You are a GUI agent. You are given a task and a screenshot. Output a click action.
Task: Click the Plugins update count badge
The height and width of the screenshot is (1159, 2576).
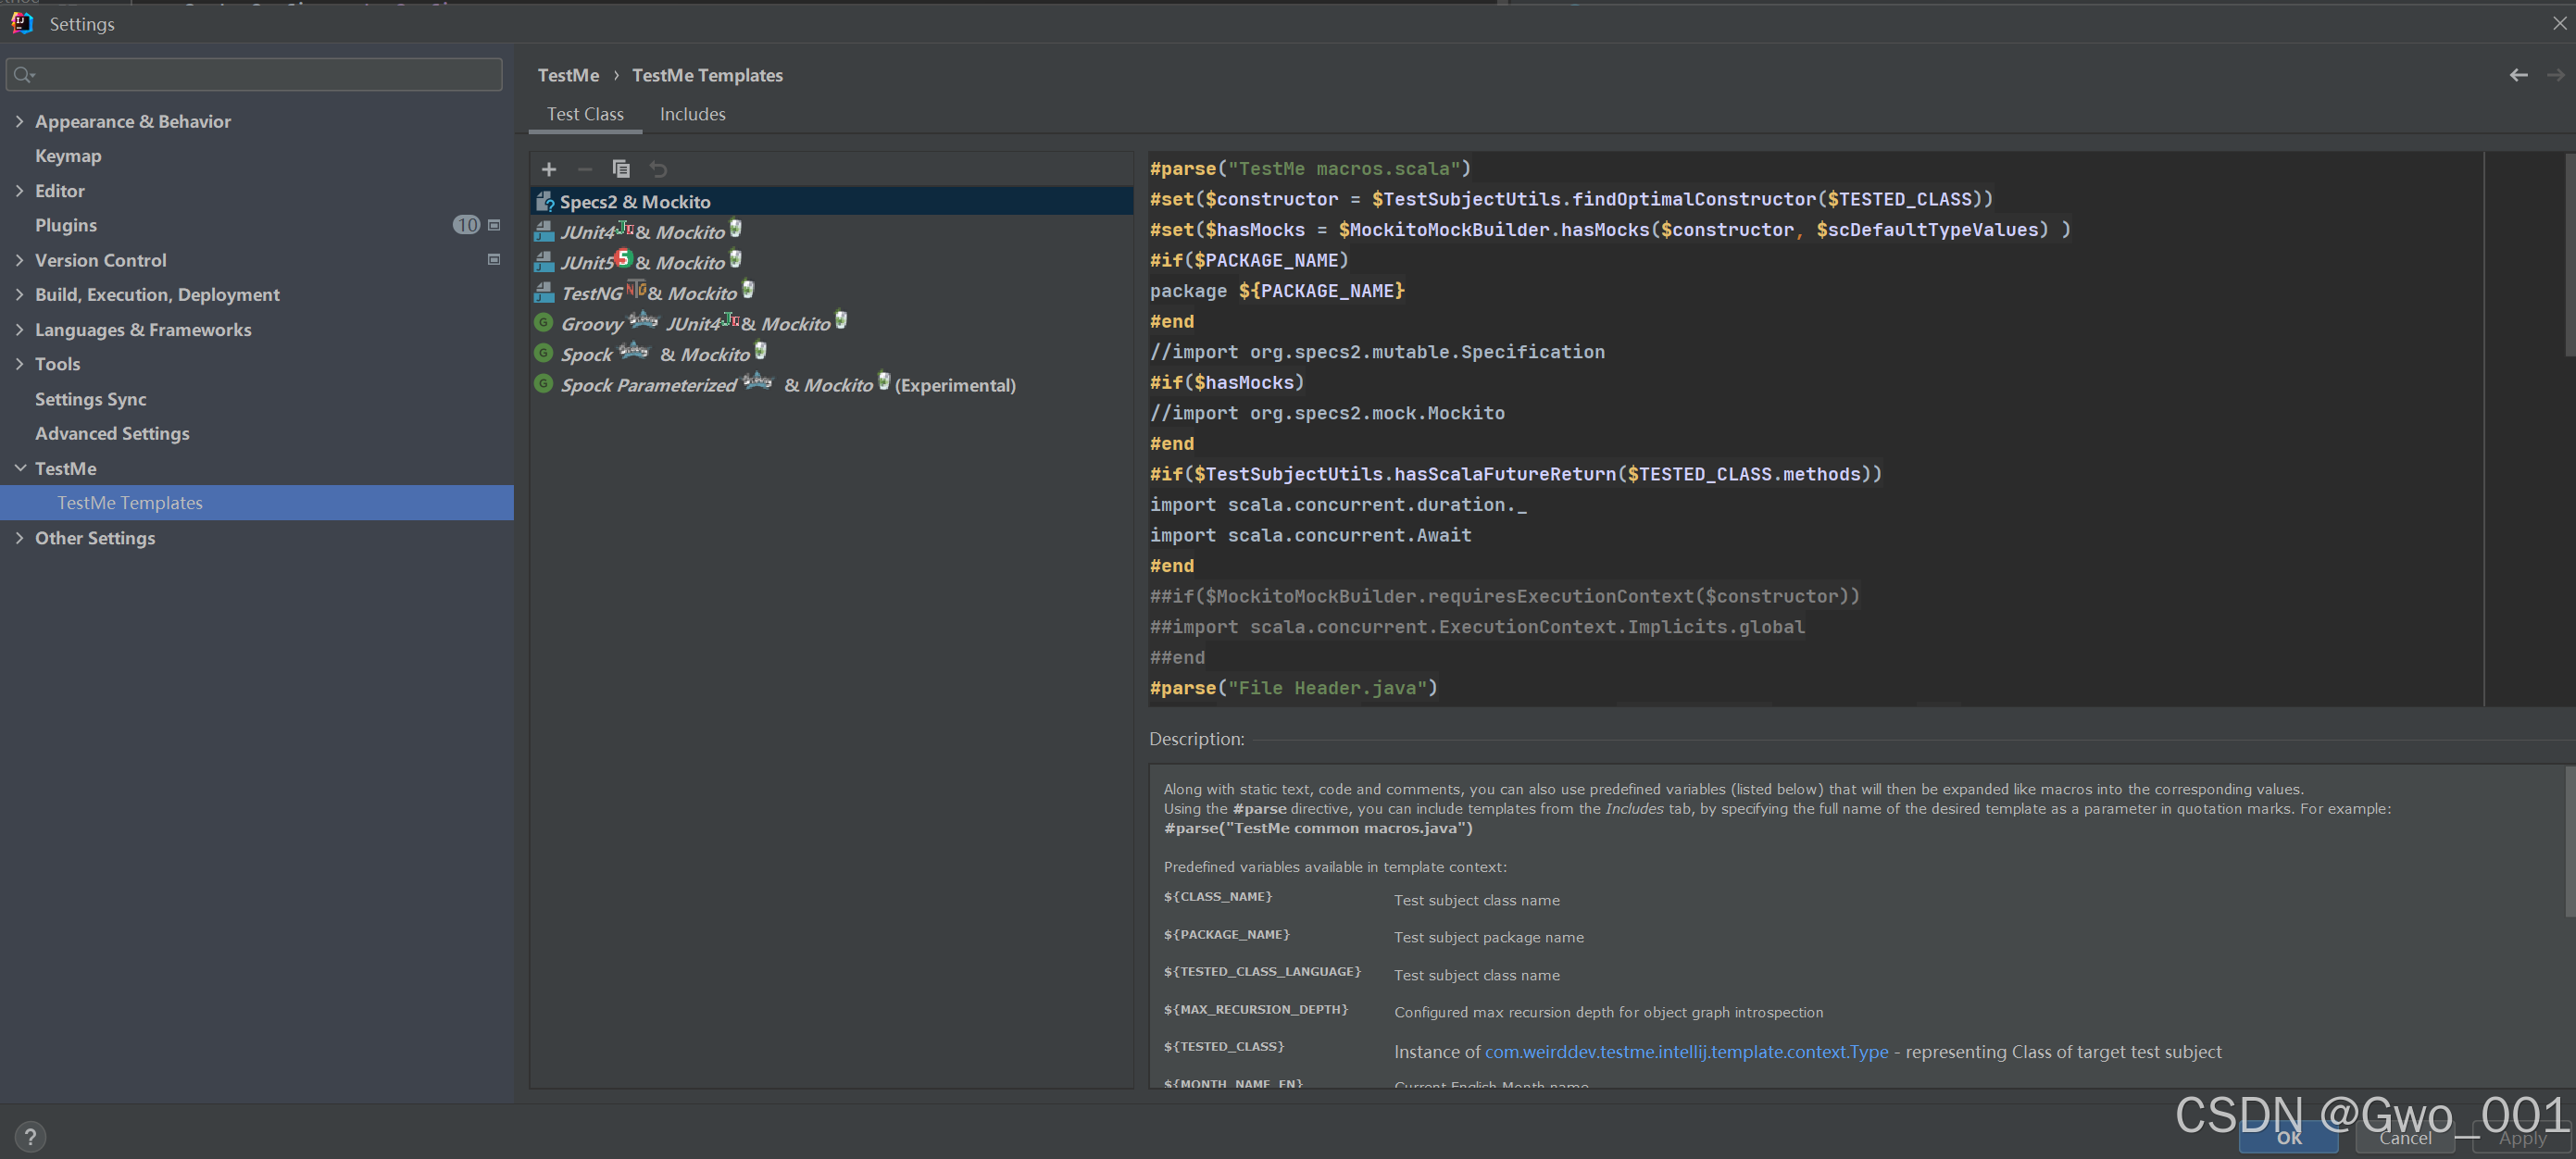466,225
